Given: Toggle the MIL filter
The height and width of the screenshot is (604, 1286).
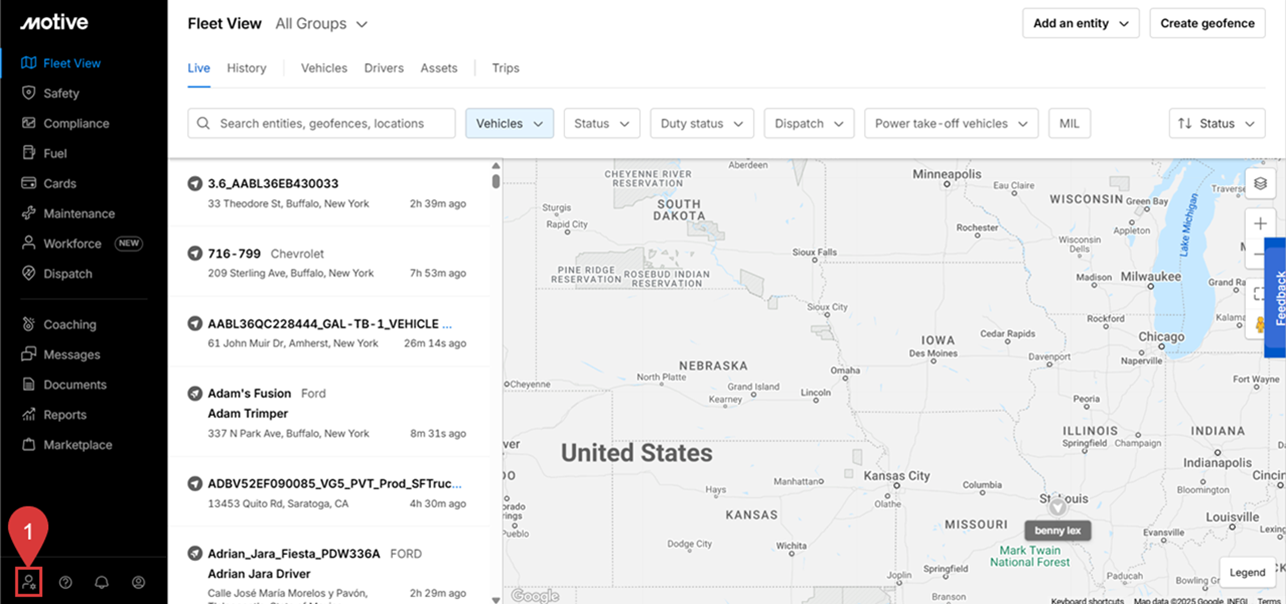Looking at the screenshot, I should pyautogui.click(x=1069, y=123).
